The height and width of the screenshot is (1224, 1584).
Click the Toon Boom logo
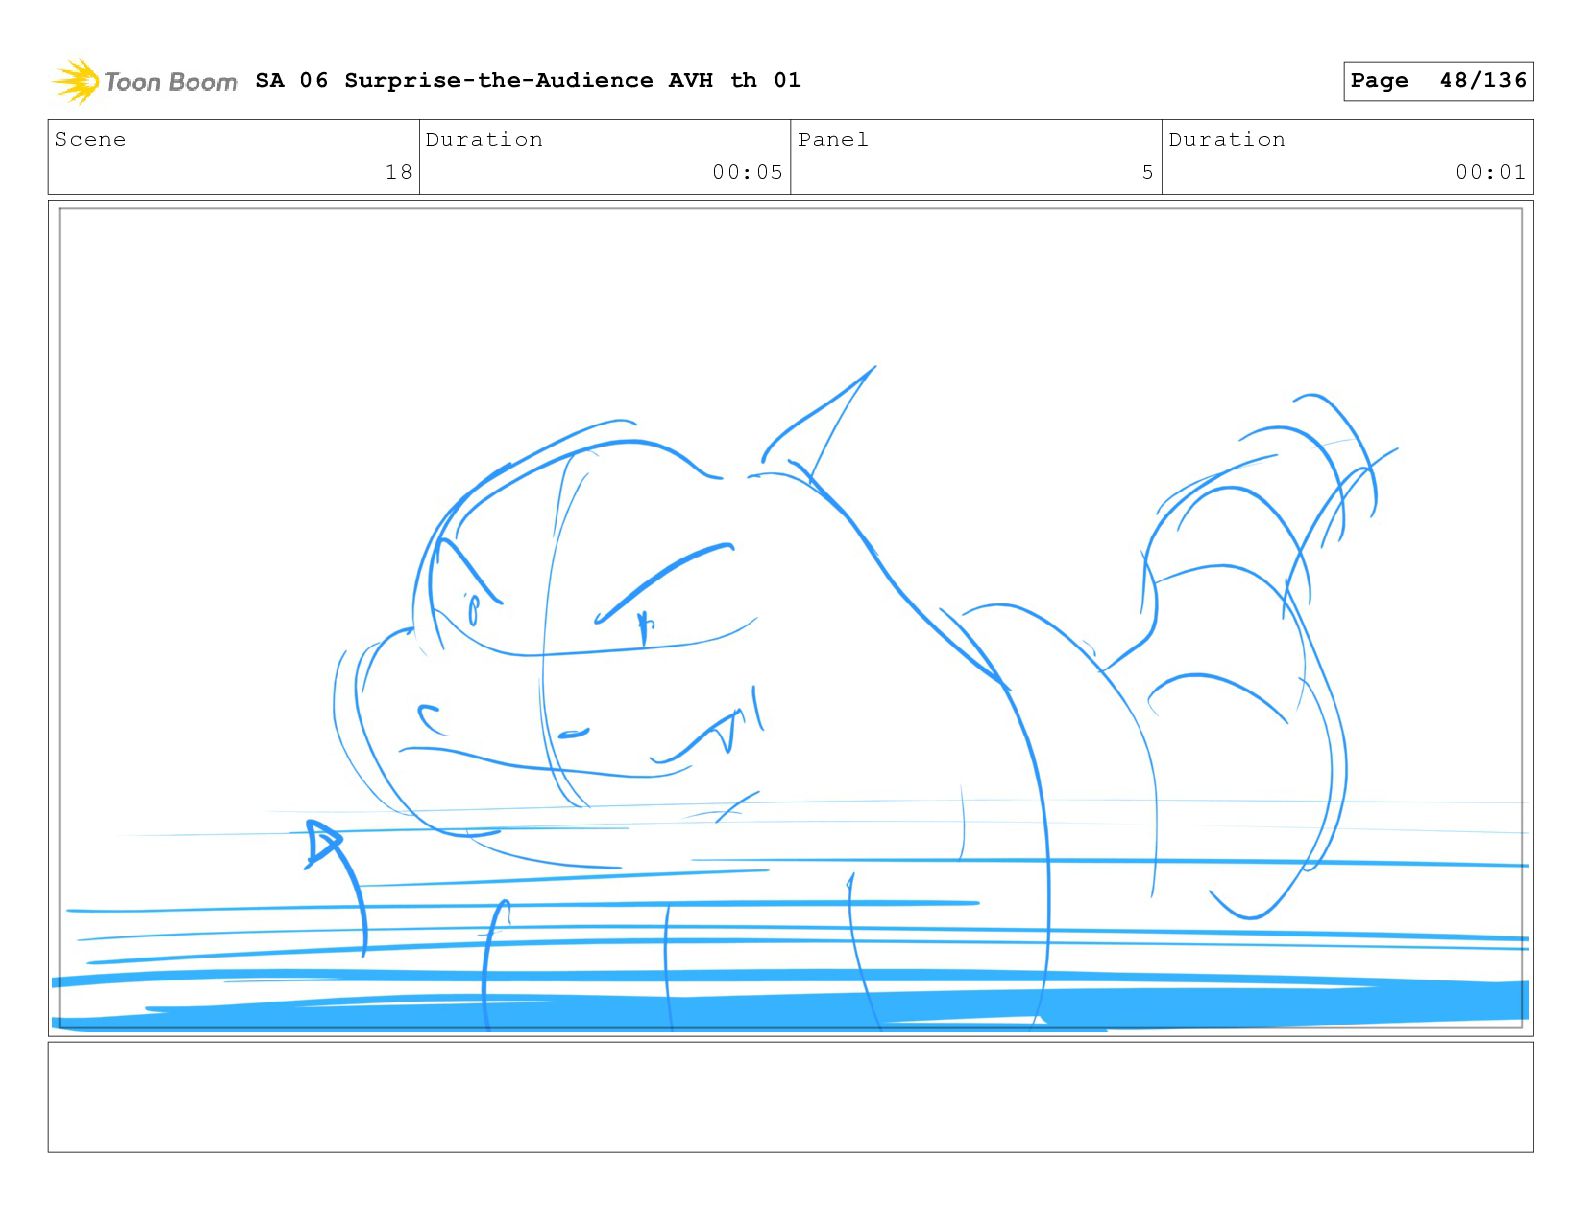click(x=145, y=81)
